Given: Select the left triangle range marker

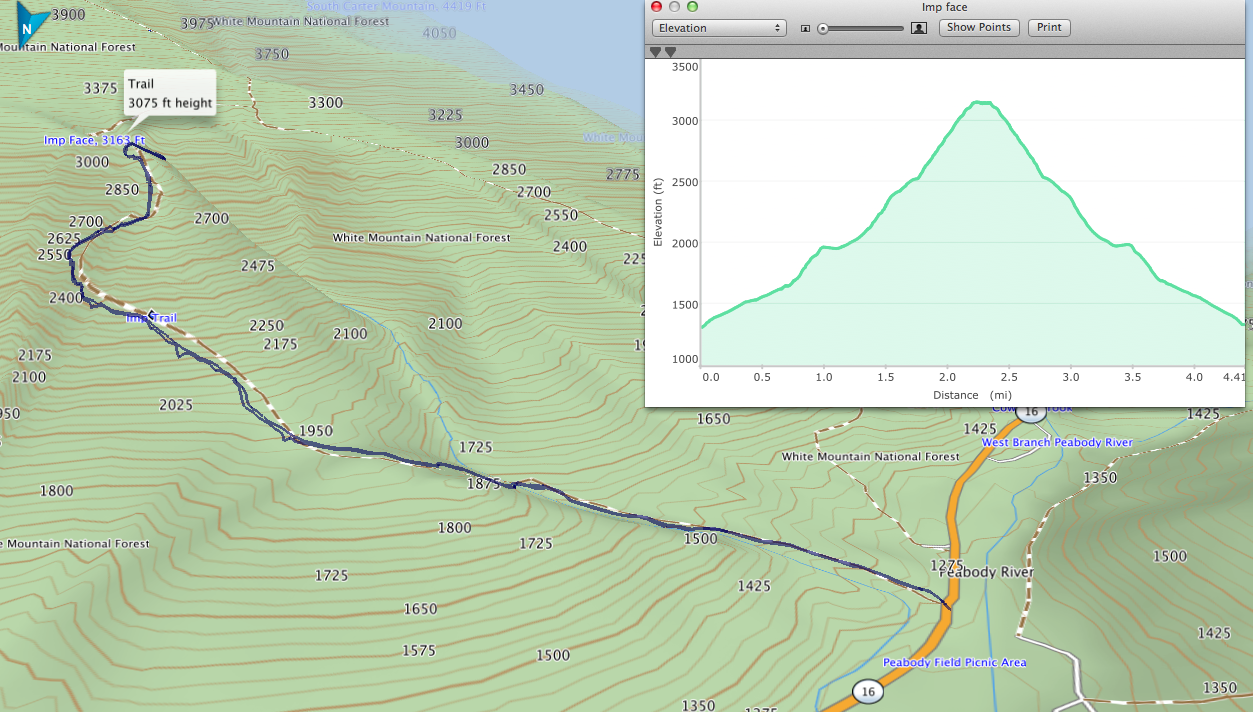Looking at the screenshot, I should pos(655,52).
